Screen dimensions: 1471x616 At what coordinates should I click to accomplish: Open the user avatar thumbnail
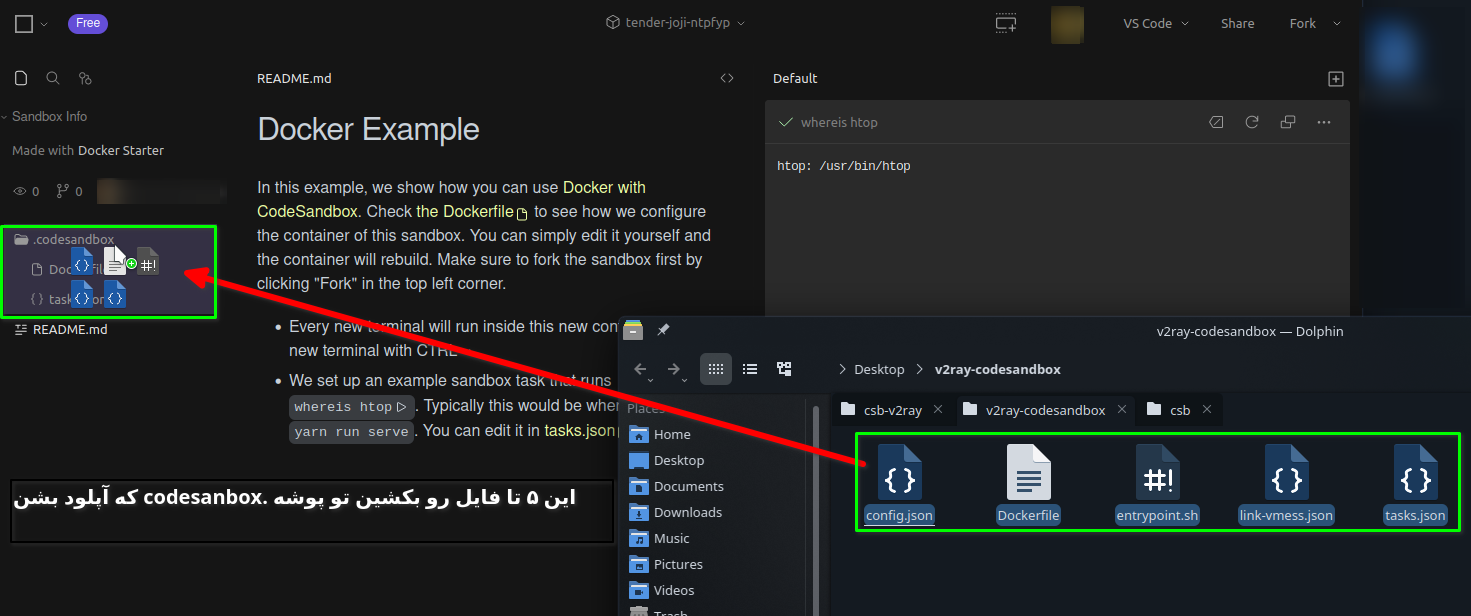[1067, 24]
